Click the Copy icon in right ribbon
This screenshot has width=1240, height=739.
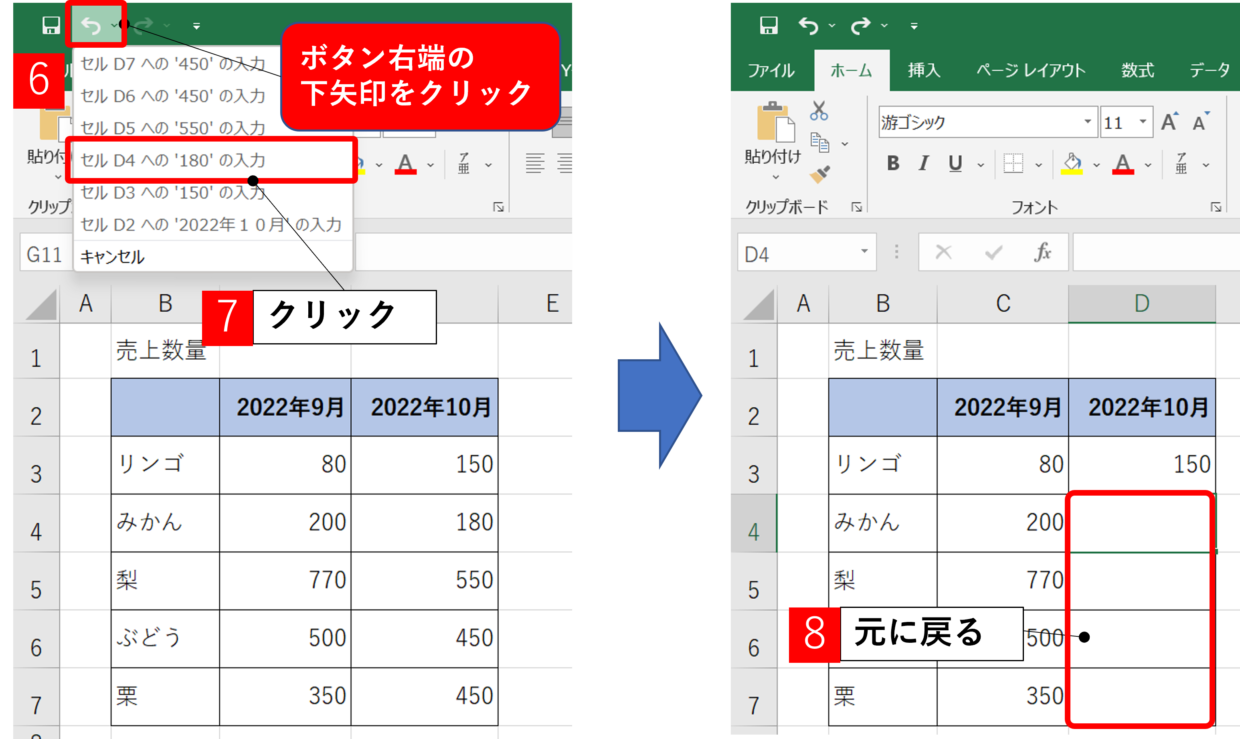pos(818,143)
